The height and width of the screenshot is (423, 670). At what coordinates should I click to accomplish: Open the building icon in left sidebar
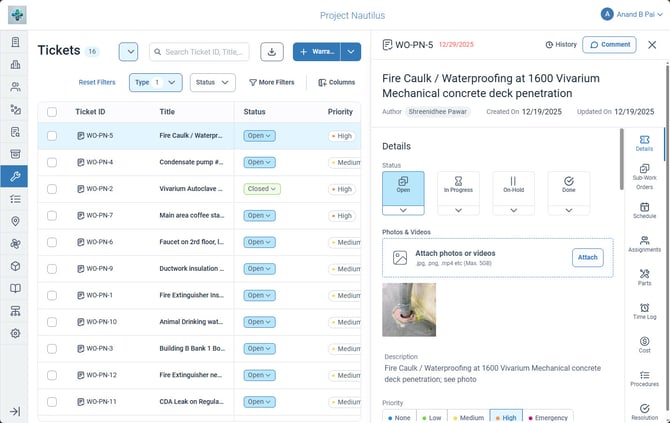click(x=15, y=65)
